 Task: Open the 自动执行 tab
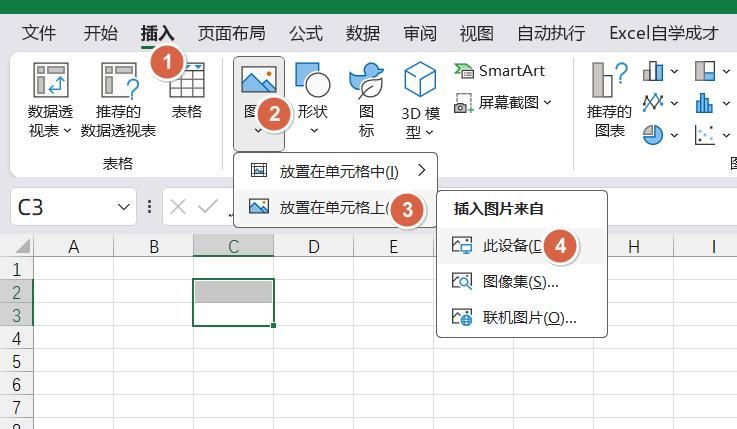[x=551, y=33]
